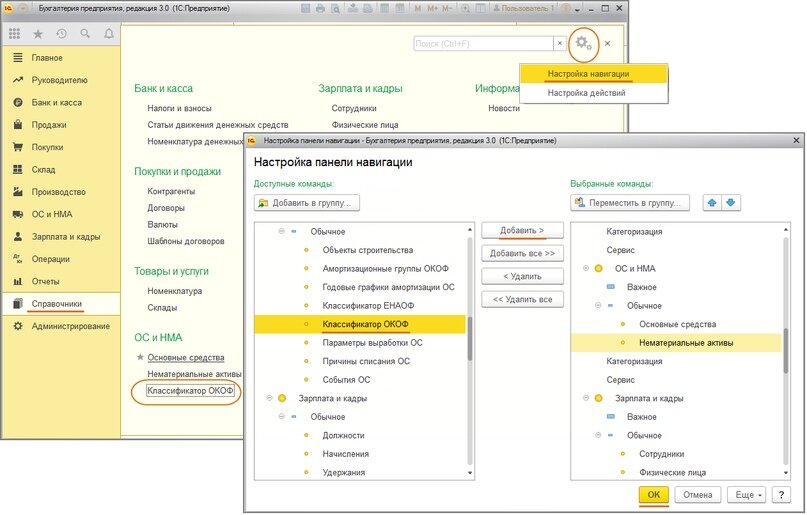This screenshot has width=807, height=515.
Task: Click << Удалить все button
Action: 522,299
